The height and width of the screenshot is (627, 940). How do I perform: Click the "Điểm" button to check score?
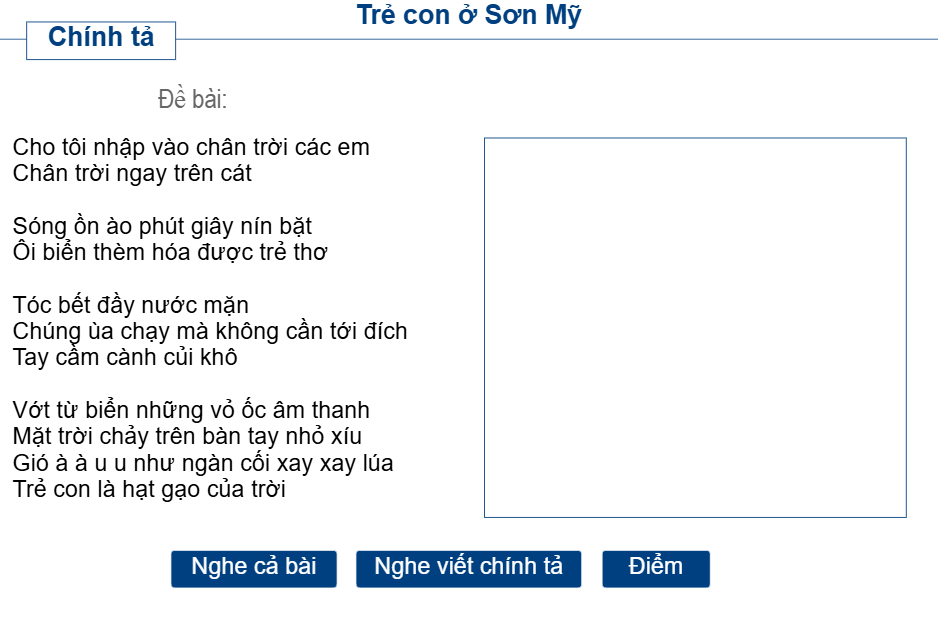click(656, 567)
